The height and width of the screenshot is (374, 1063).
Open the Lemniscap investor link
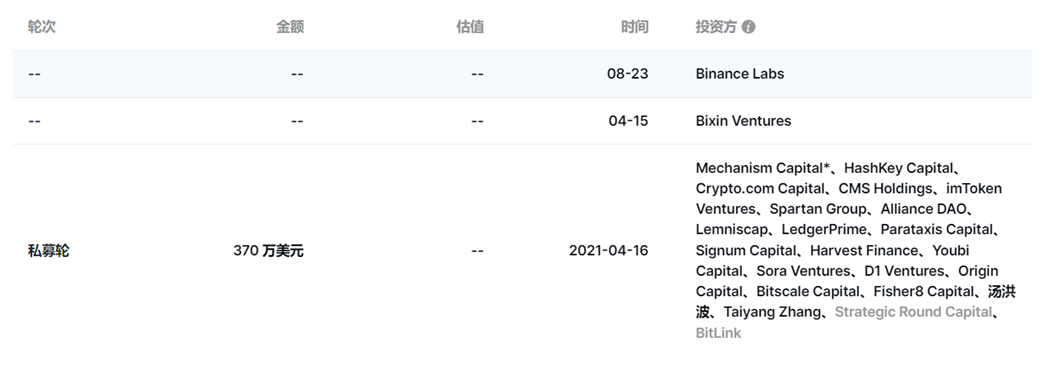pyautogui.click(x=731, y=229)
